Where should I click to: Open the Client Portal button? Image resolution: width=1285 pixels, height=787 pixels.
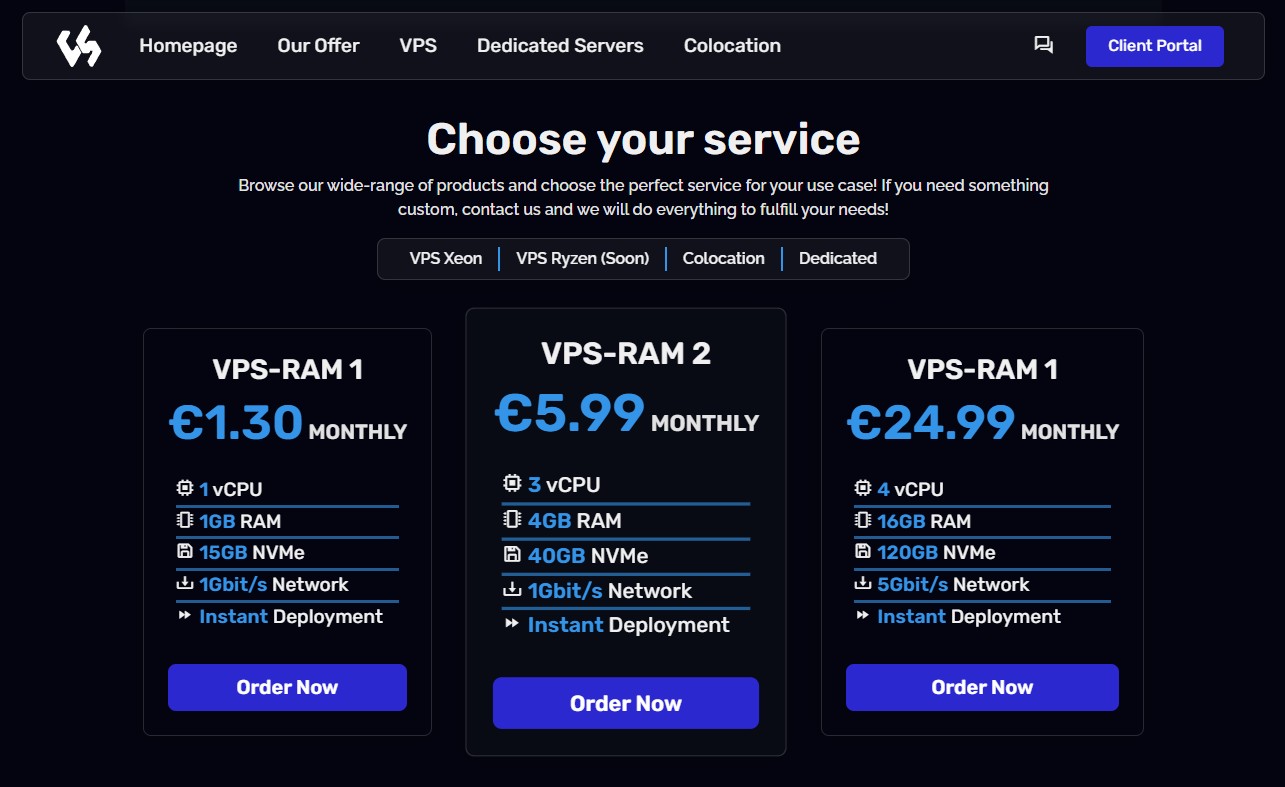1154,46
